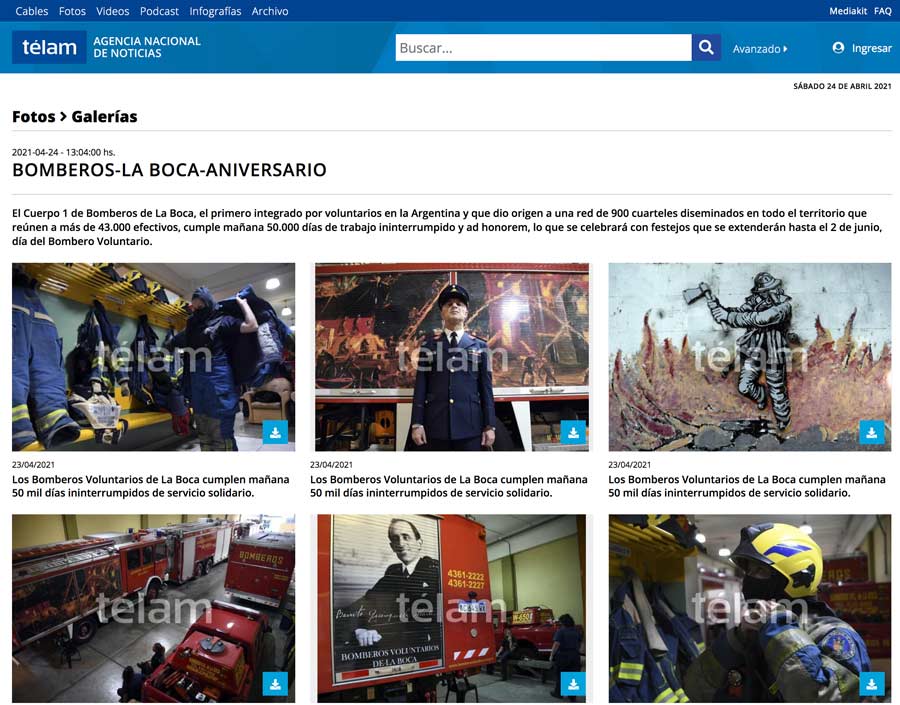The image size is (900, 705).
Task: Open the Télam logo home link
Action: click(x=49, y=47)
